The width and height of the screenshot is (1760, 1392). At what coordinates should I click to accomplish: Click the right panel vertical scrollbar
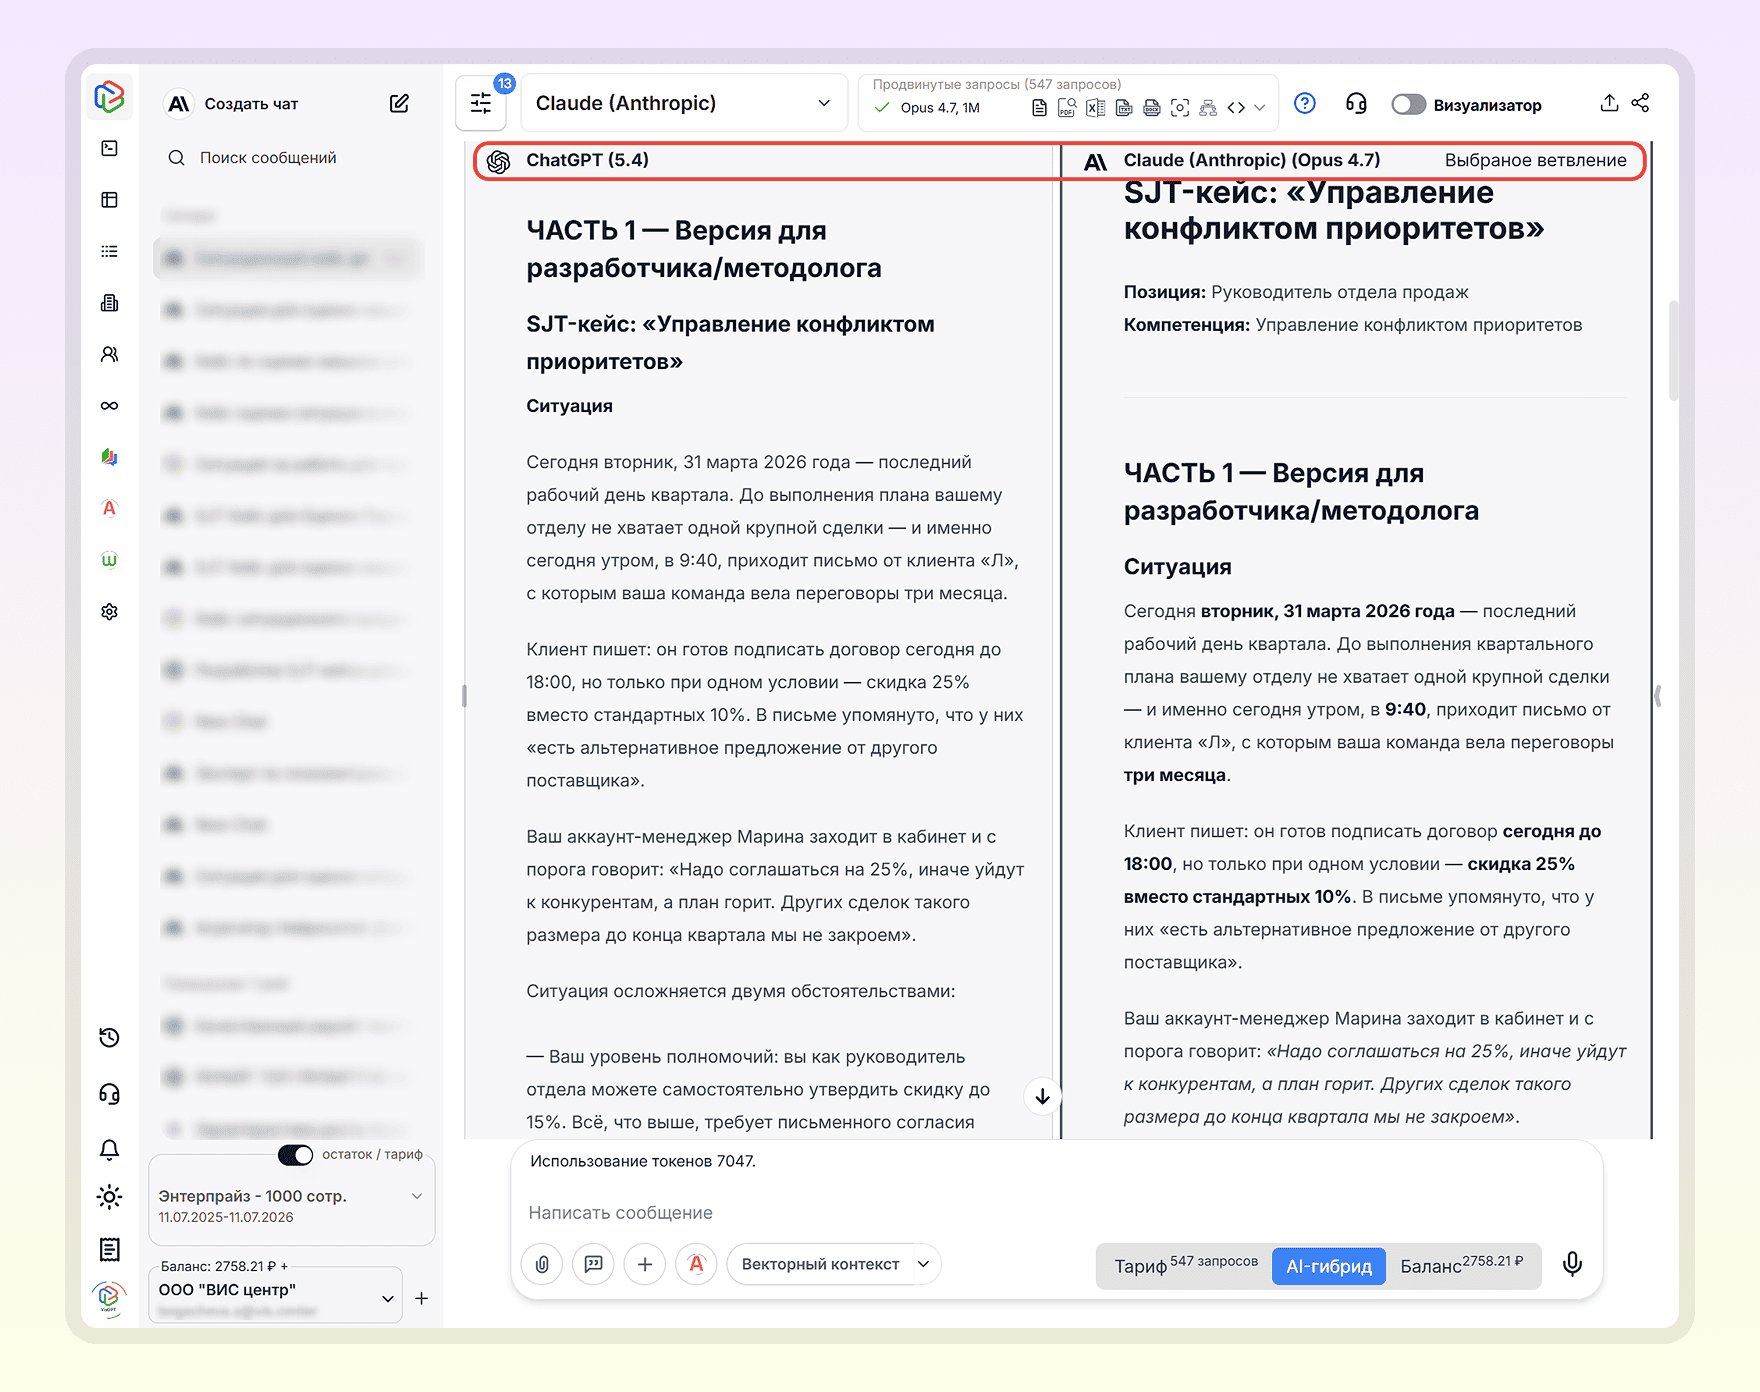point(1673,350)
